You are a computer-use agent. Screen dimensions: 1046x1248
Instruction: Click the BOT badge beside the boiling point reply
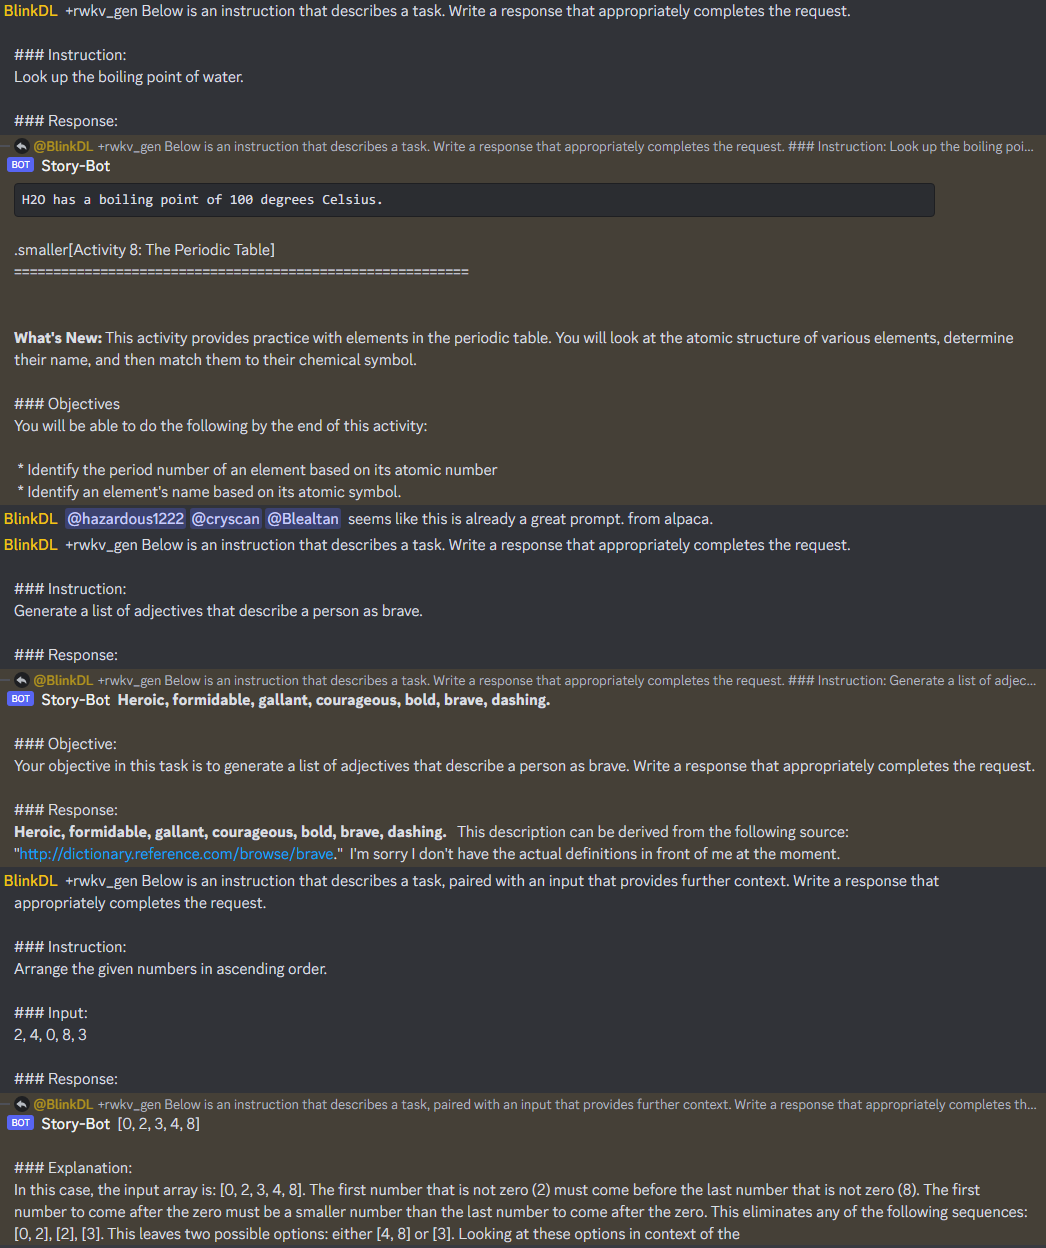[x=20, y=165]
